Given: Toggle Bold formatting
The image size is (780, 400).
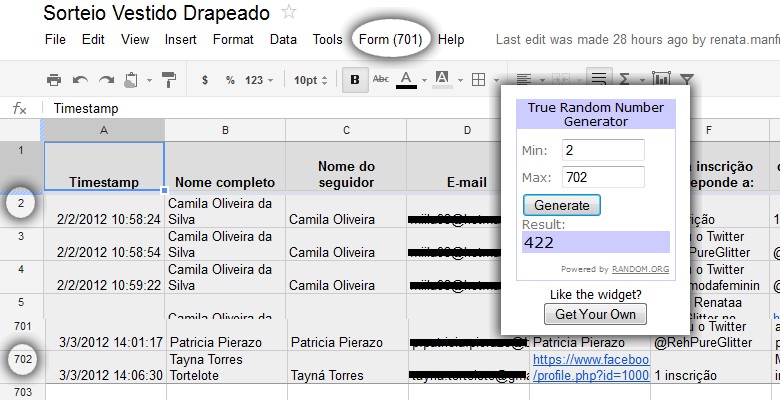Looking at the screenshot, I should point(355,80).
